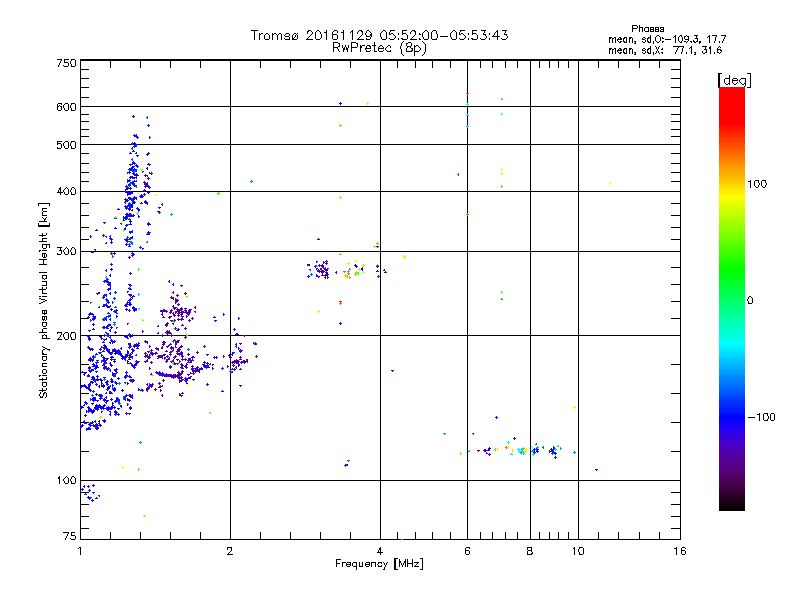Click the colorbar tick label '100'
Screen dimensions: 800x600
pyautogui.click(x=757, y=184)
